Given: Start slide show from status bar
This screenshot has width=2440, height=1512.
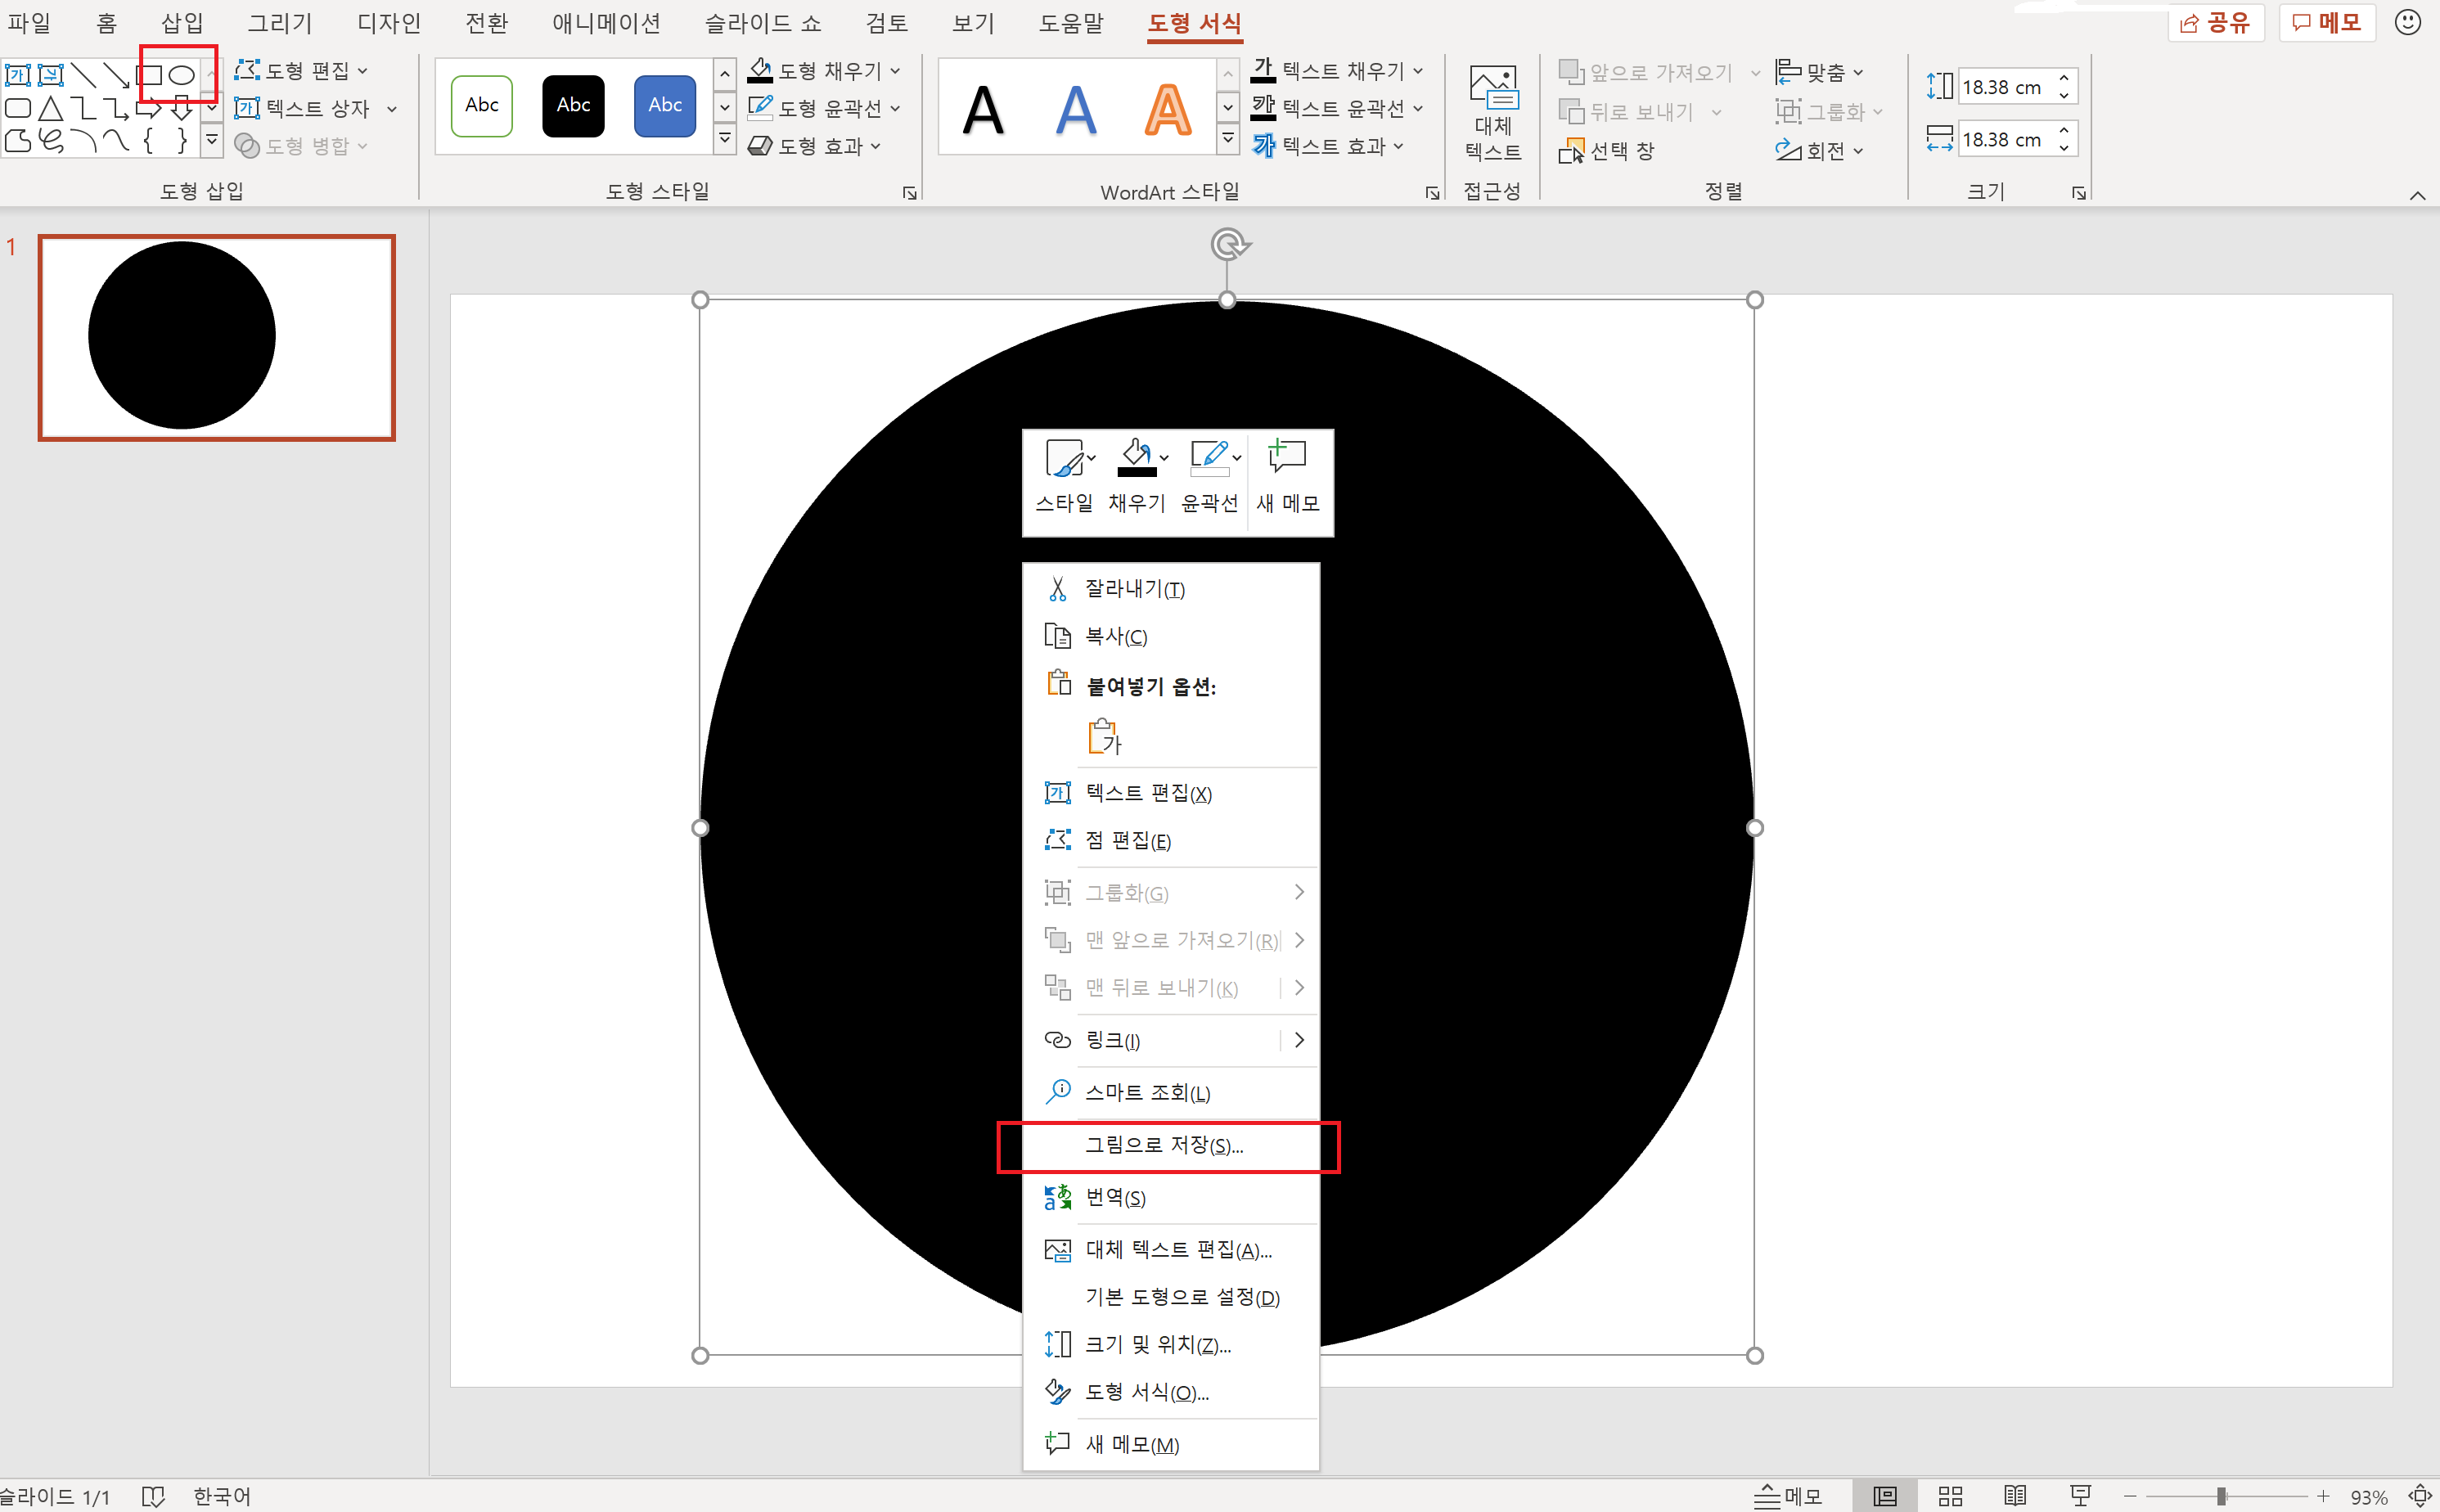Looking at the screenshot, I should [x=2080, y=1496].
